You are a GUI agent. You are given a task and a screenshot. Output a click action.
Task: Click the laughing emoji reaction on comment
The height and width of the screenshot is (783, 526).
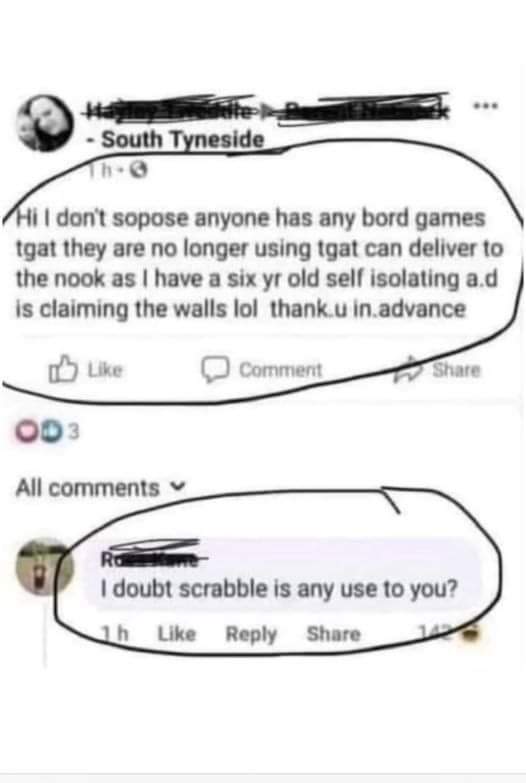[470, 634]
